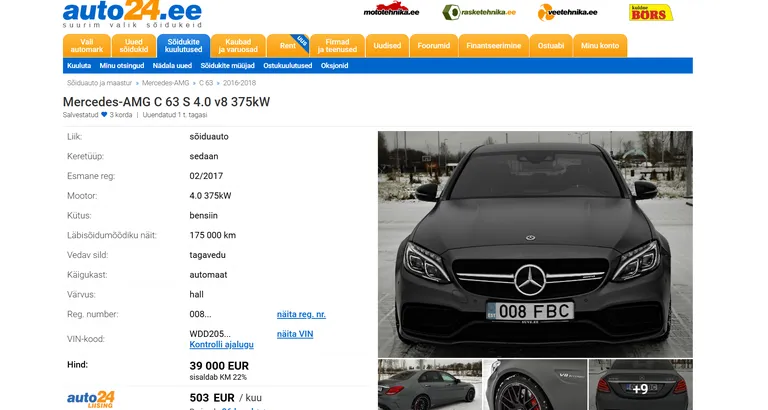
Task: Open Ostukuulutused submenu item
Action: pos(288,66)
